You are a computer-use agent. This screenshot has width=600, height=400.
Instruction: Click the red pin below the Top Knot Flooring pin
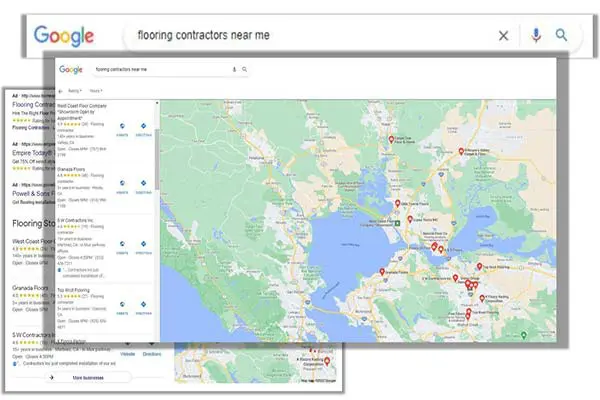482,298
